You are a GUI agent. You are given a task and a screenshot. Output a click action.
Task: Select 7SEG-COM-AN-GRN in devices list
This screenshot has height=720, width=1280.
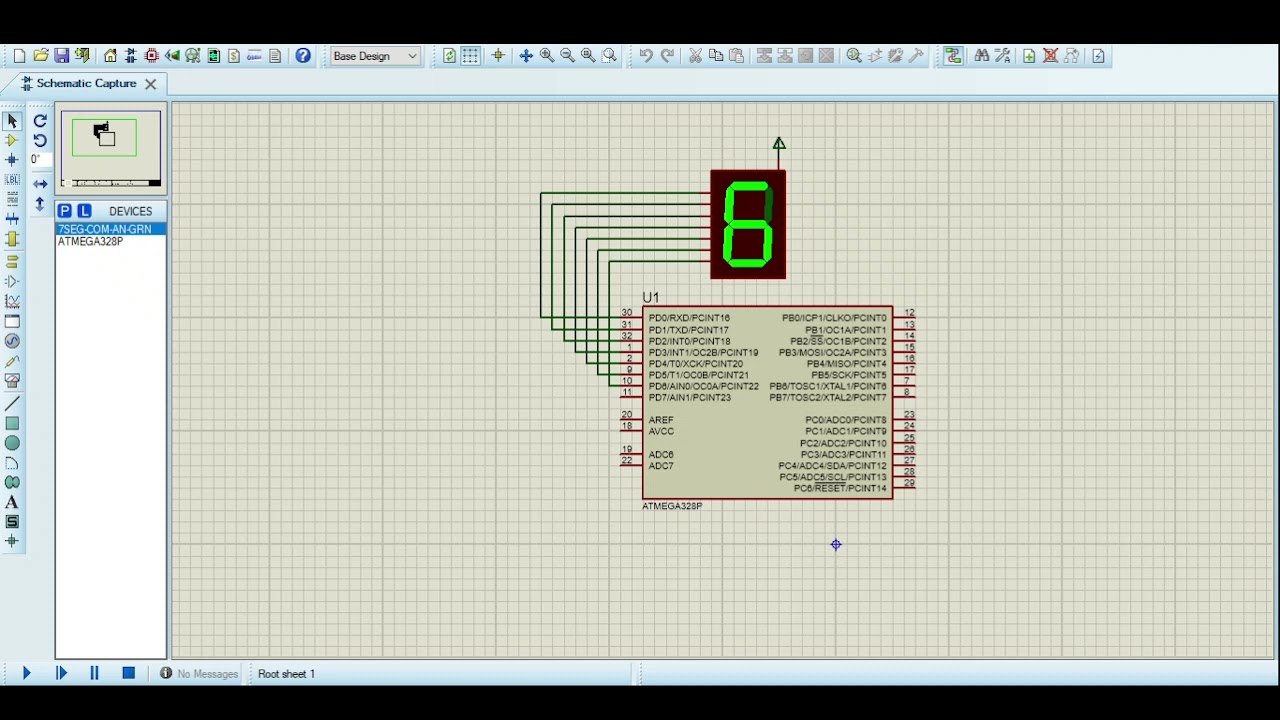pos(110,229)
